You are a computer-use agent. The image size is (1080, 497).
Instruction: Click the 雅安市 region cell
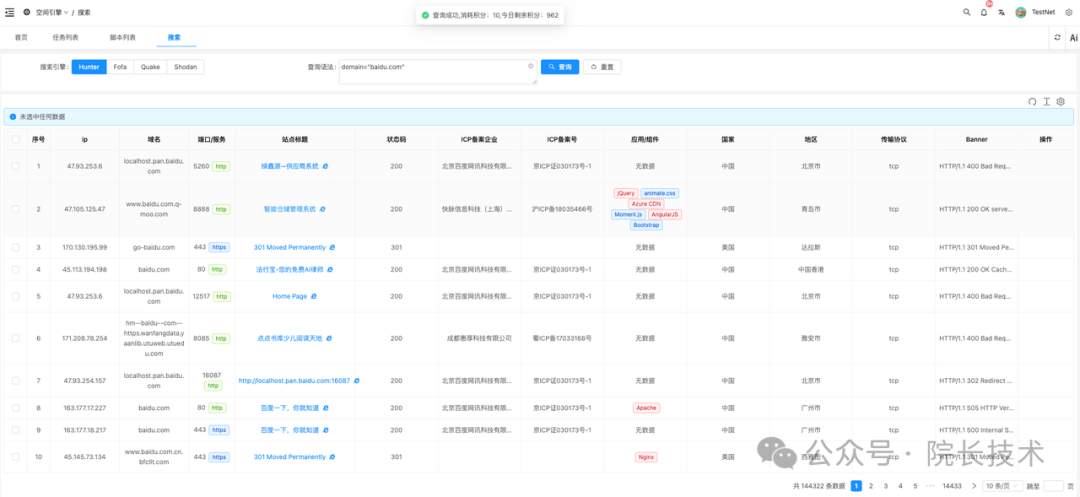(x=811, y=338)
